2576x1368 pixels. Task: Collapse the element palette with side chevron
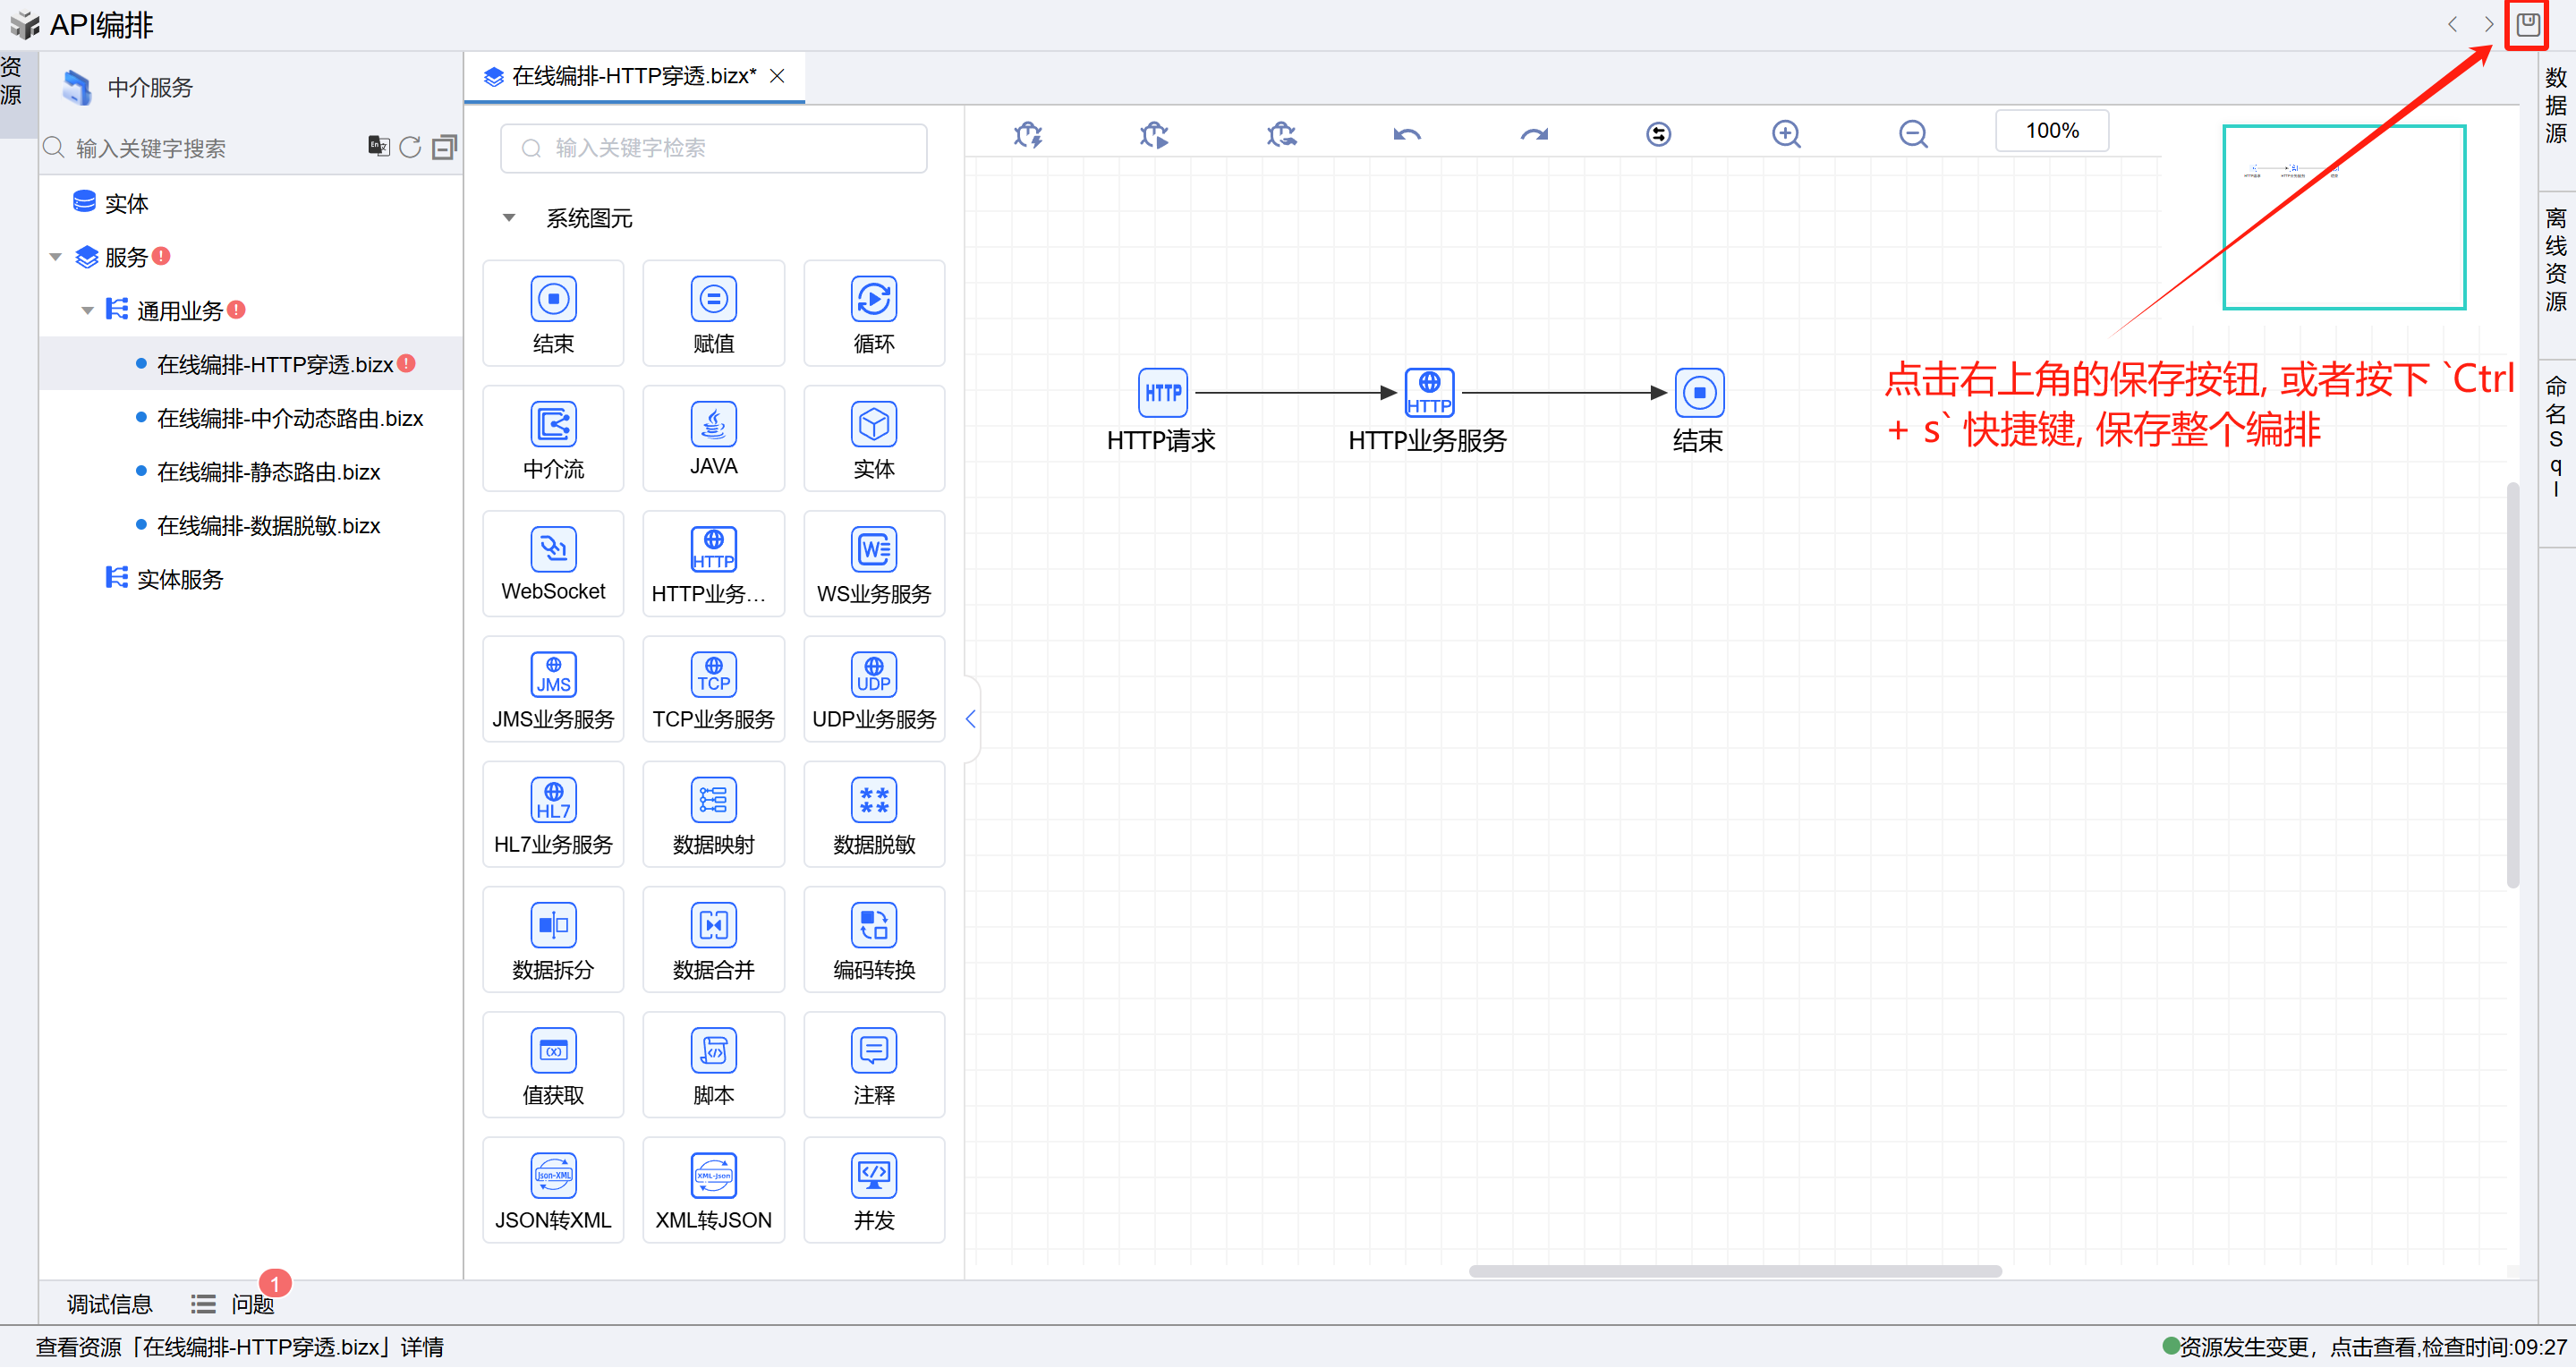[x=970, y=719]
